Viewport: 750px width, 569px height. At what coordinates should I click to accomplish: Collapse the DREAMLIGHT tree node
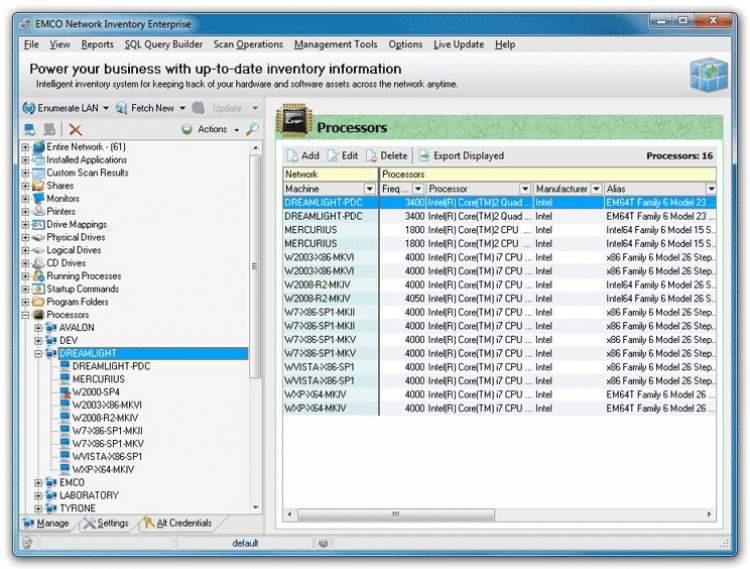pyautogui.click(x=39, y=353)
